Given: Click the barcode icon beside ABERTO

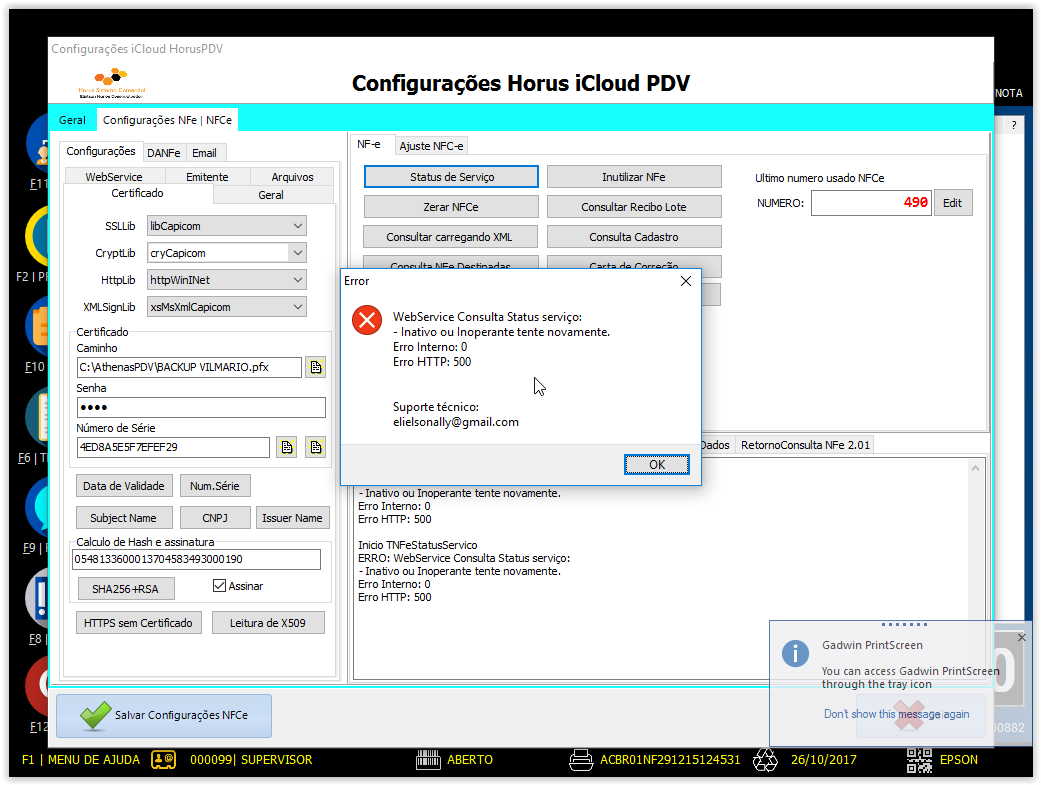Looking at the screenshot, I should (428, 760).
